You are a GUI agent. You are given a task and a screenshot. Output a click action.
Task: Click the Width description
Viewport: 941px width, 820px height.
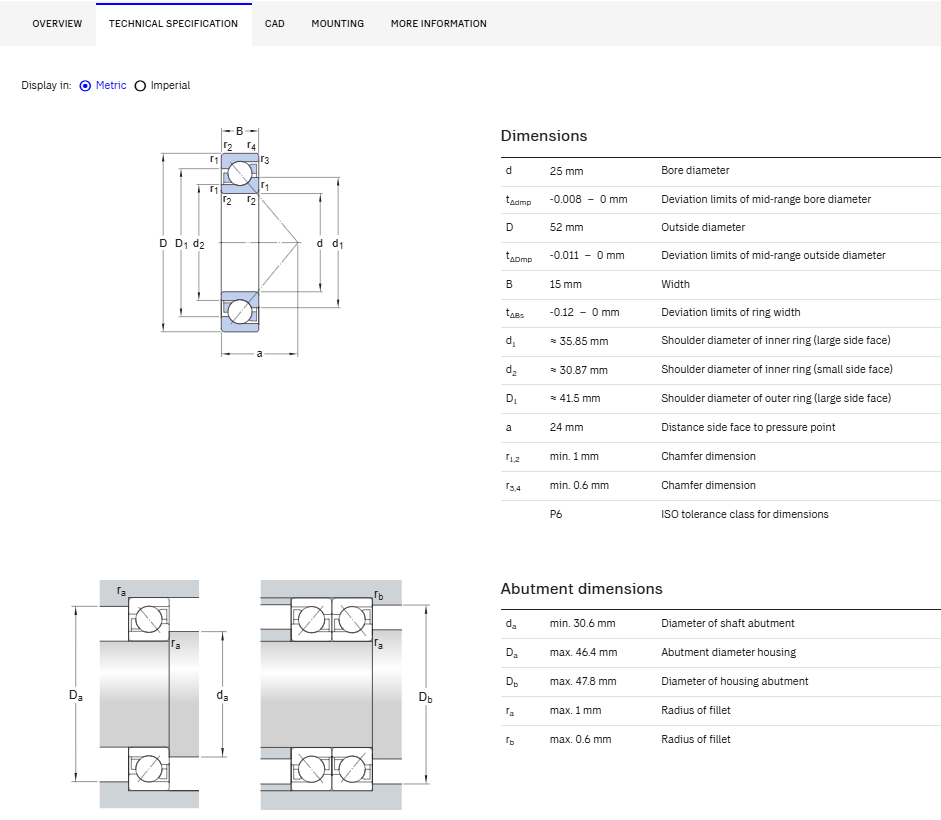pos(675,285)
